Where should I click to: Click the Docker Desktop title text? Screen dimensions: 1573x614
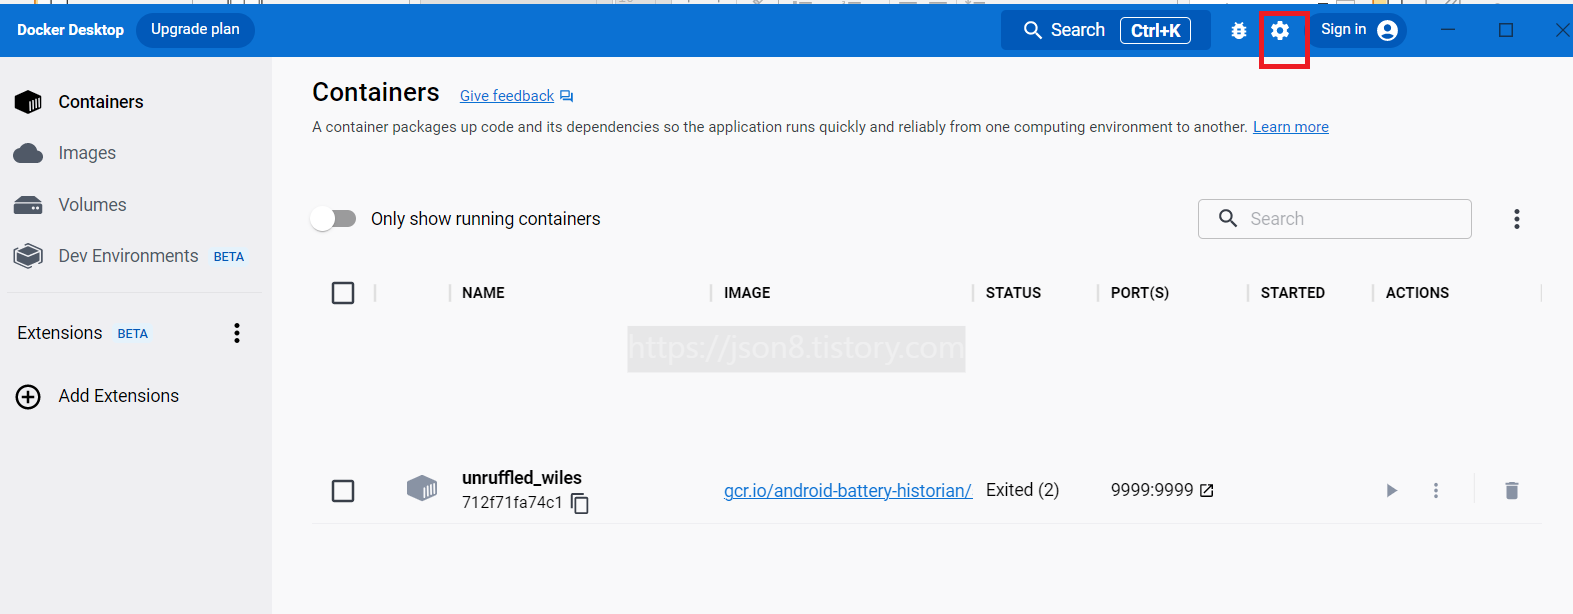coord(70,30)
